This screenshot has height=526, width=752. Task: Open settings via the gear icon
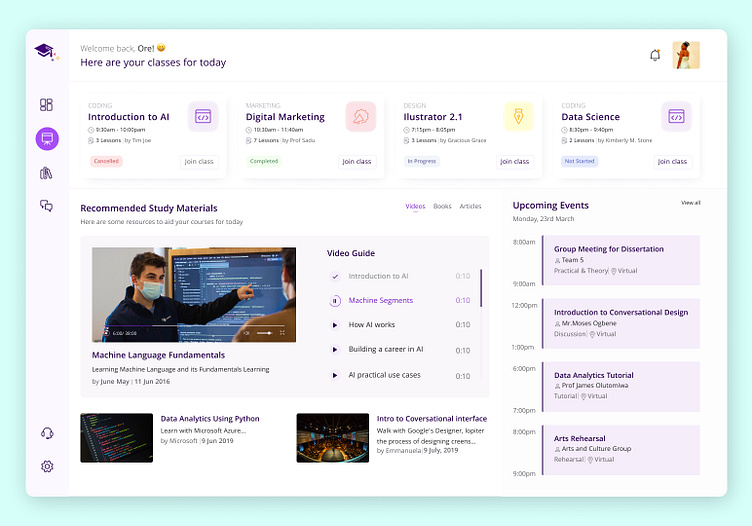click(46, 466)
